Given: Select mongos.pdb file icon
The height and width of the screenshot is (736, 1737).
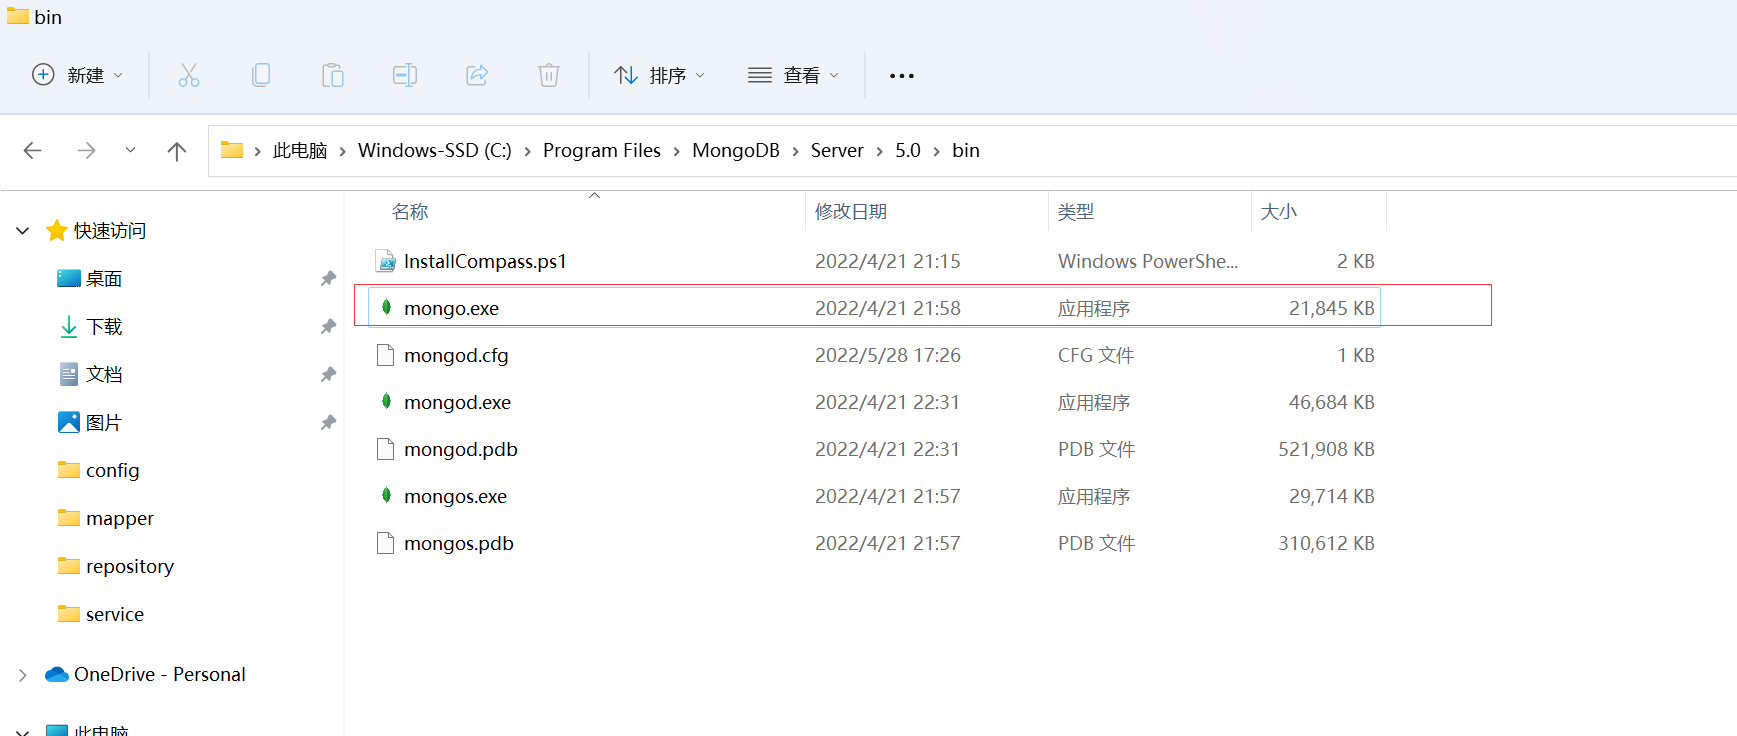Looking at the screenshot, I should [385, 543].
